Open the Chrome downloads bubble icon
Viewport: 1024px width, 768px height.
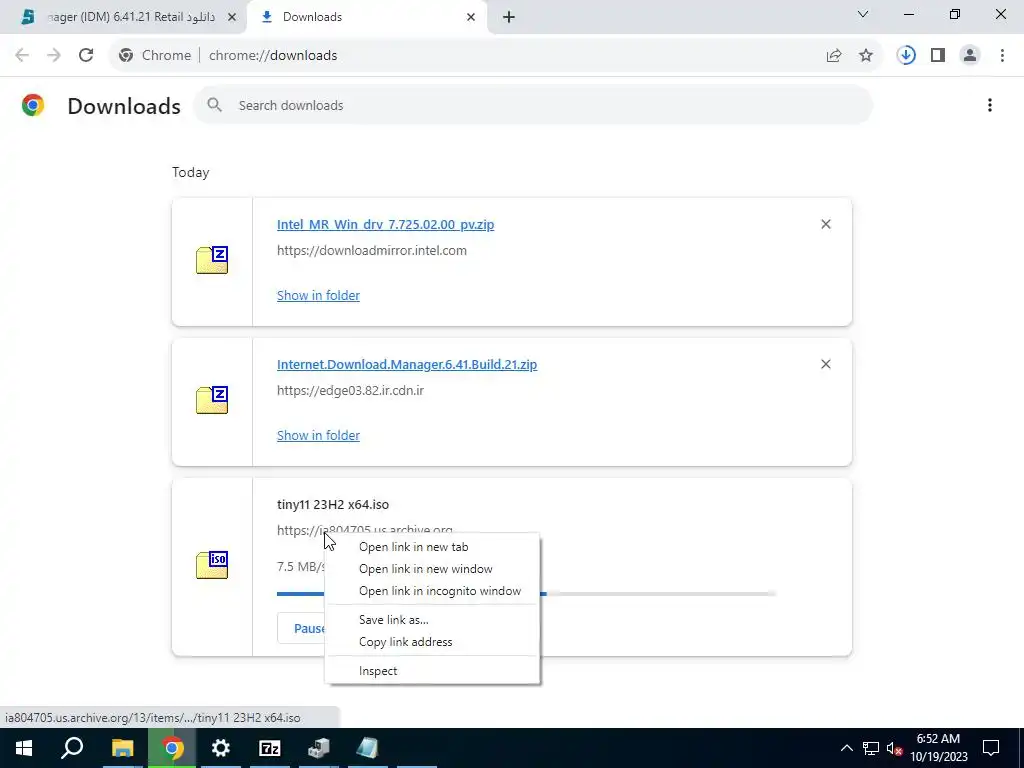[x=906, y=56]
